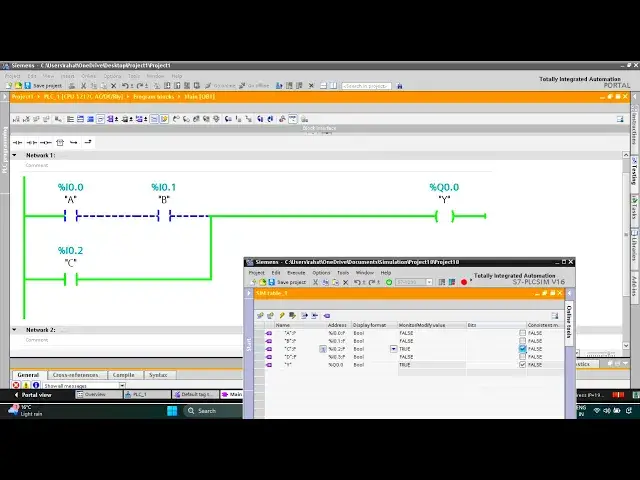Select contact "B" at %I0.1

point(164,216)
